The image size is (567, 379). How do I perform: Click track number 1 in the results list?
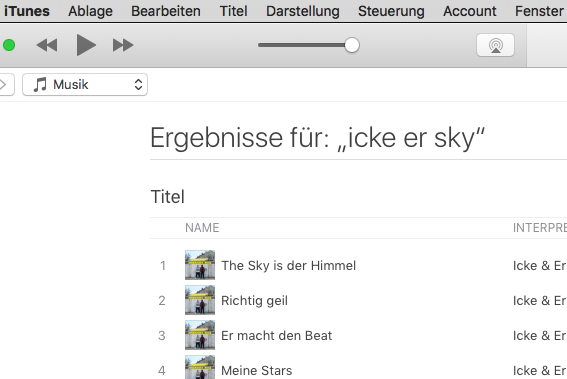163,265
